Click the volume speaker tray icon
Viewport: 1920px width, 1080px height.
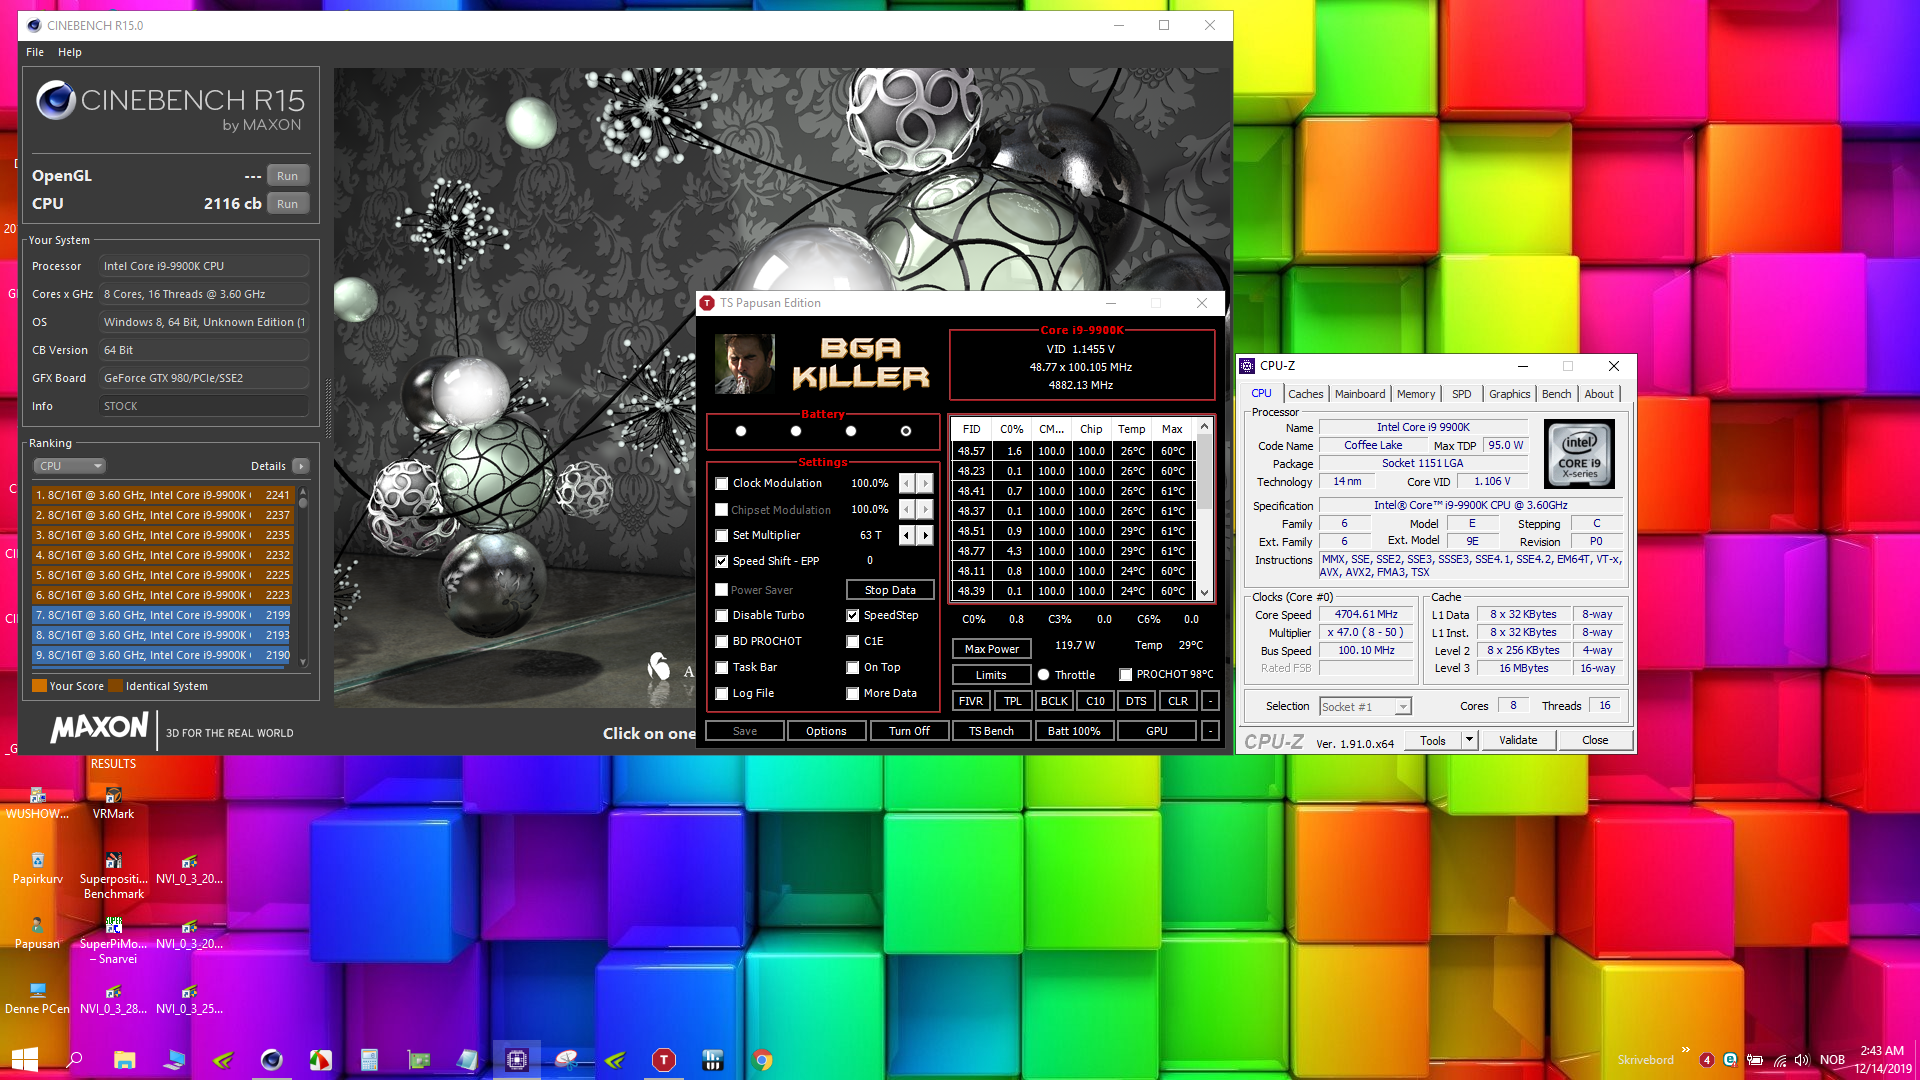(x=1802, y=1060)
